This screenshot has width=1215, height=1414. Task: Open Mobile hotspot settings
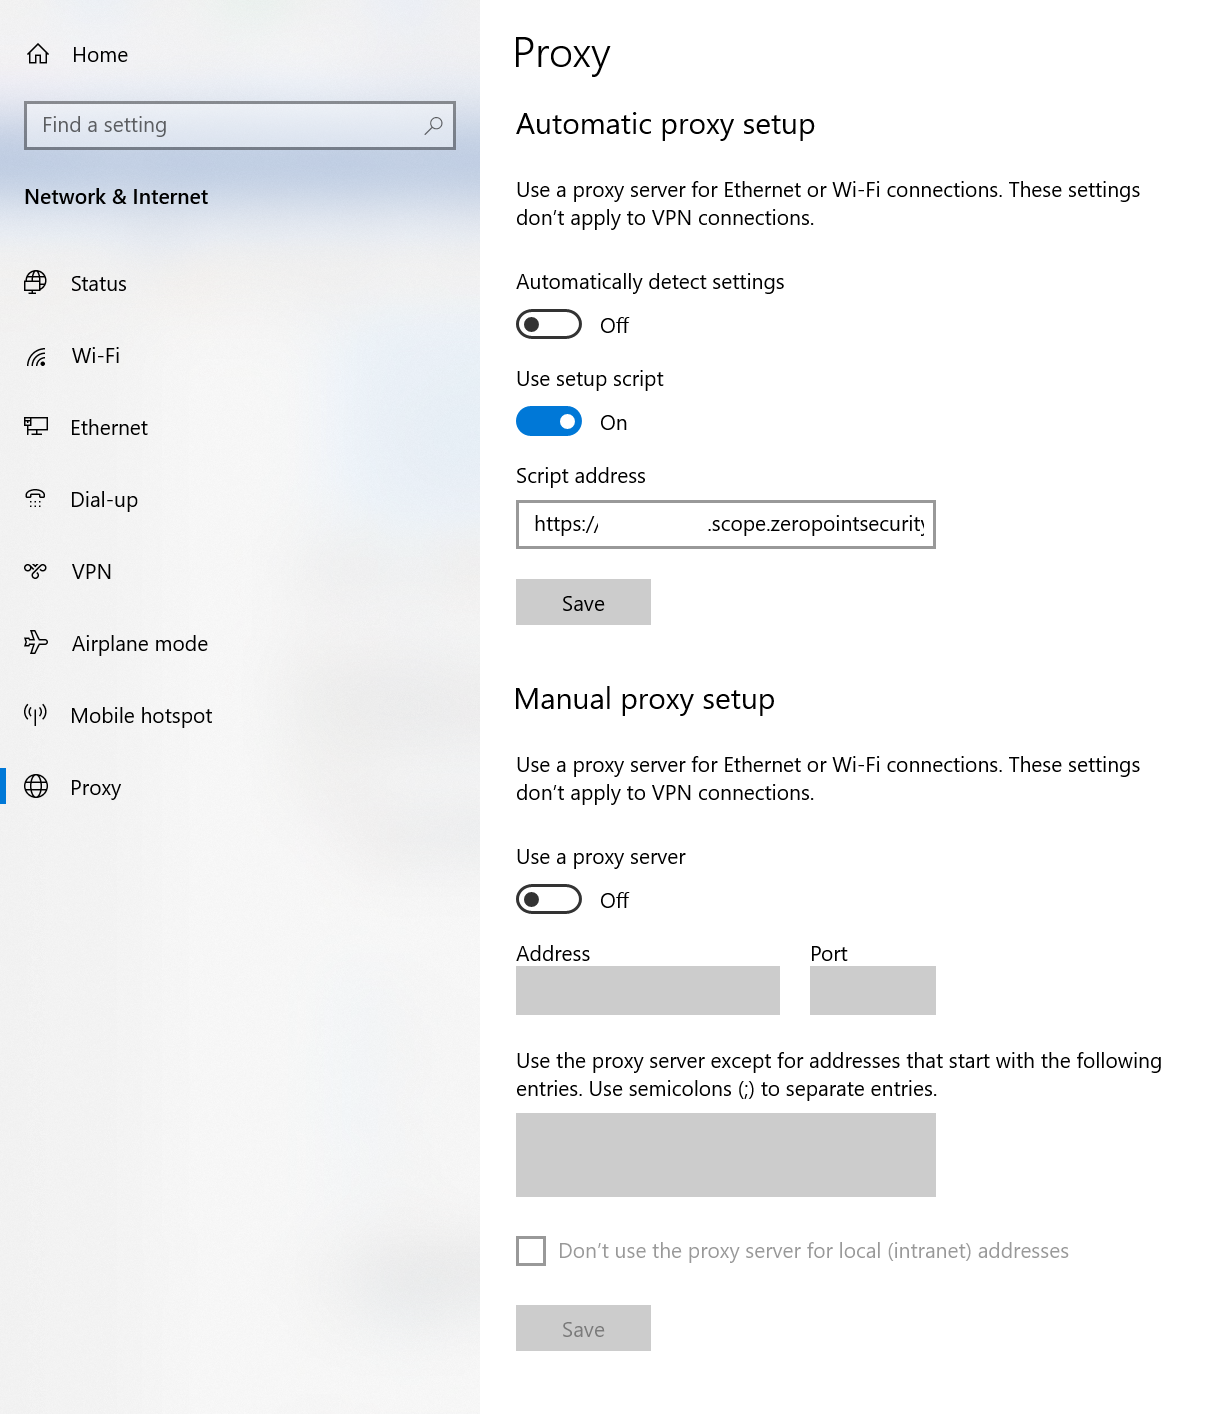pos(140,715)
